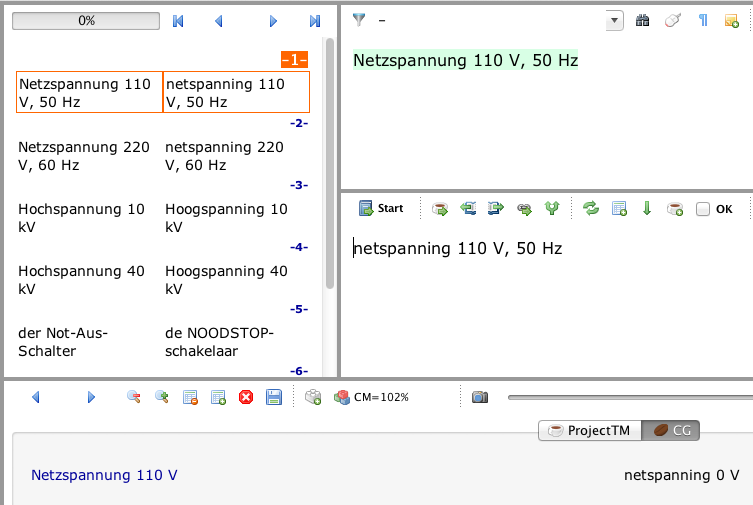Screen dimensions: 753x505
Task: Switch to the ProjectTM tab
Action: point(589,431)
